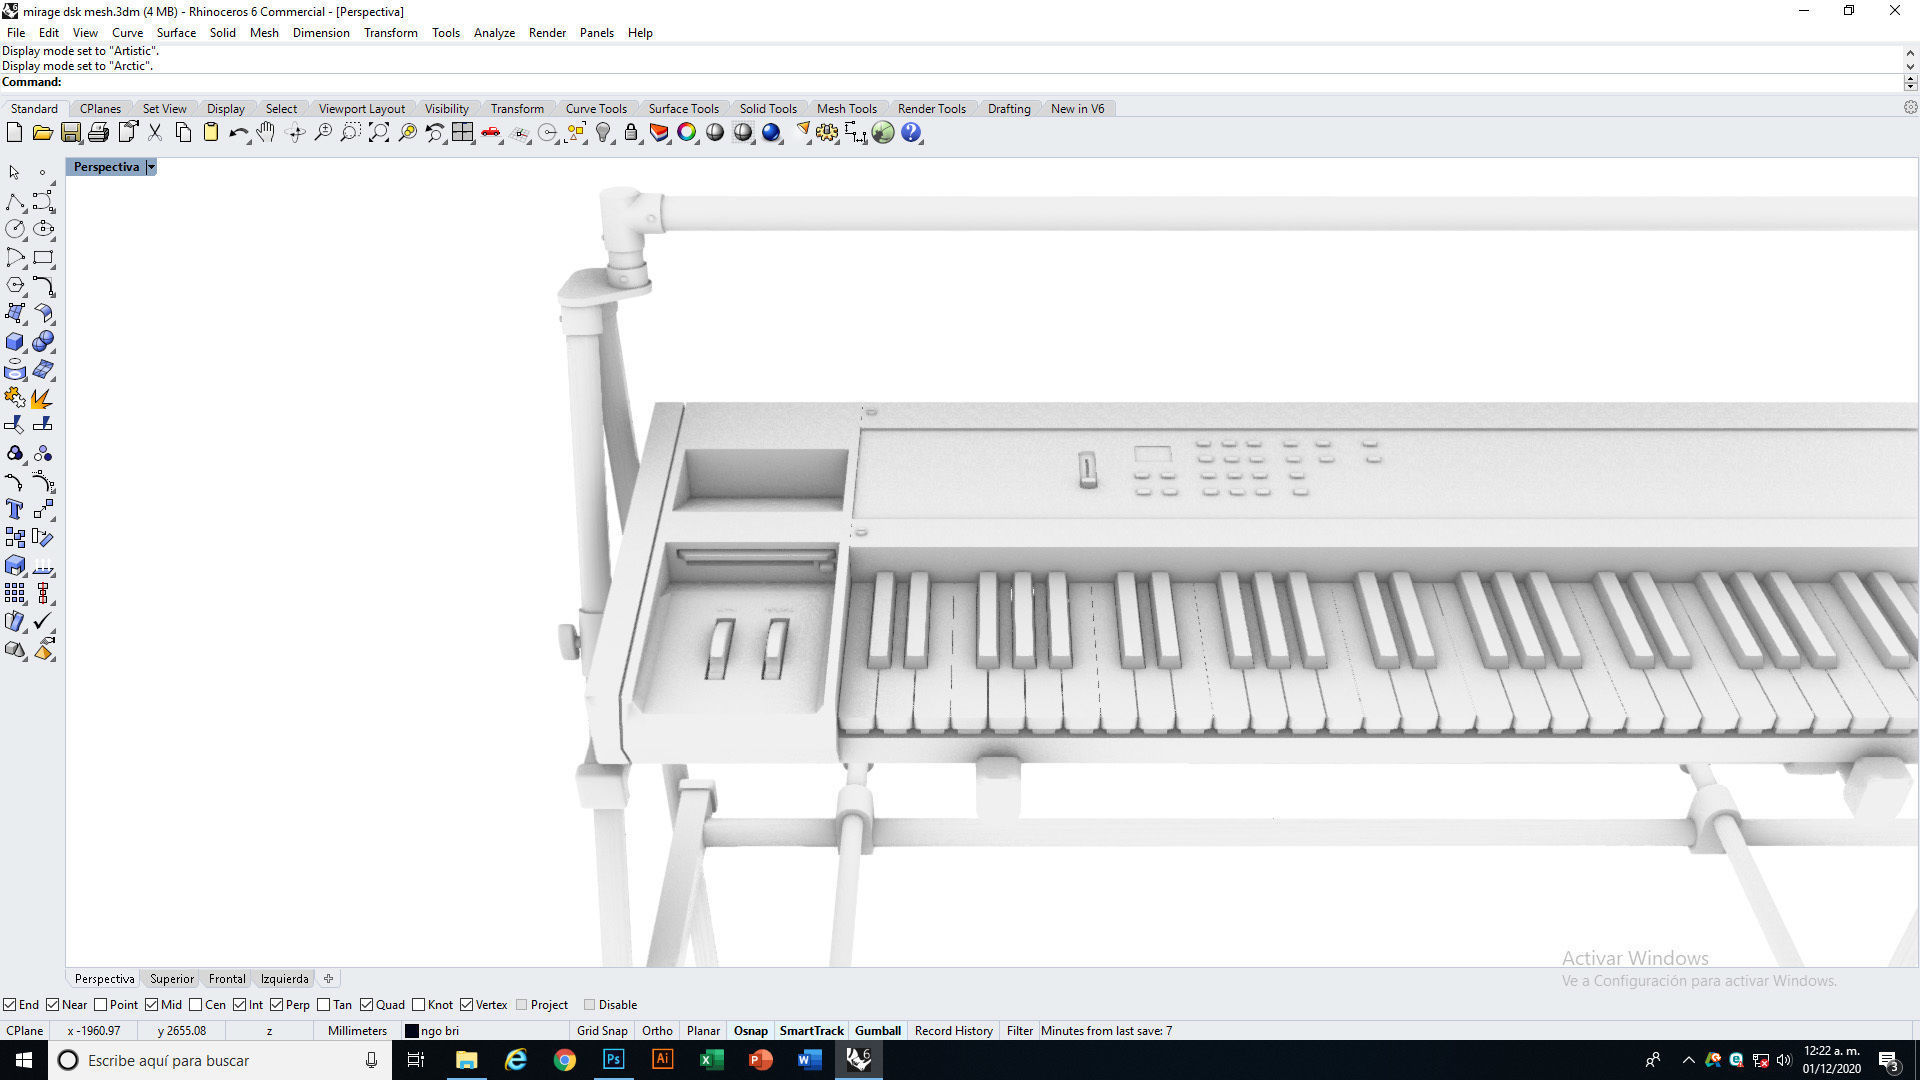Click the Cut scissors icon

pos(155,133)
